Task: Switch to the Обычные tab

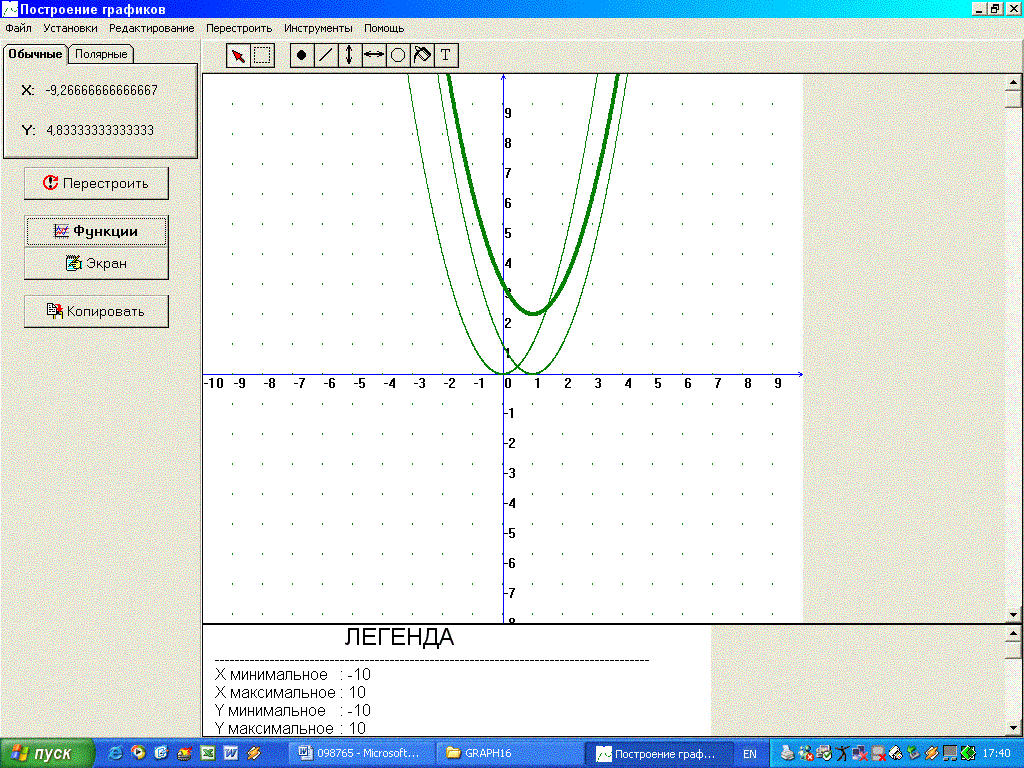Action: [x=35, y=54]
